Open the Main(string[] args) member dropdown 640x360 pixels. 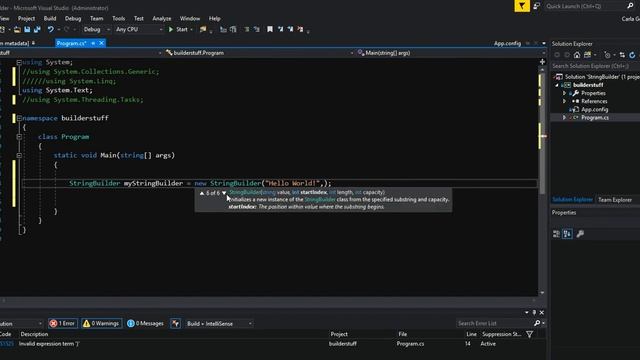pos(451,53)
